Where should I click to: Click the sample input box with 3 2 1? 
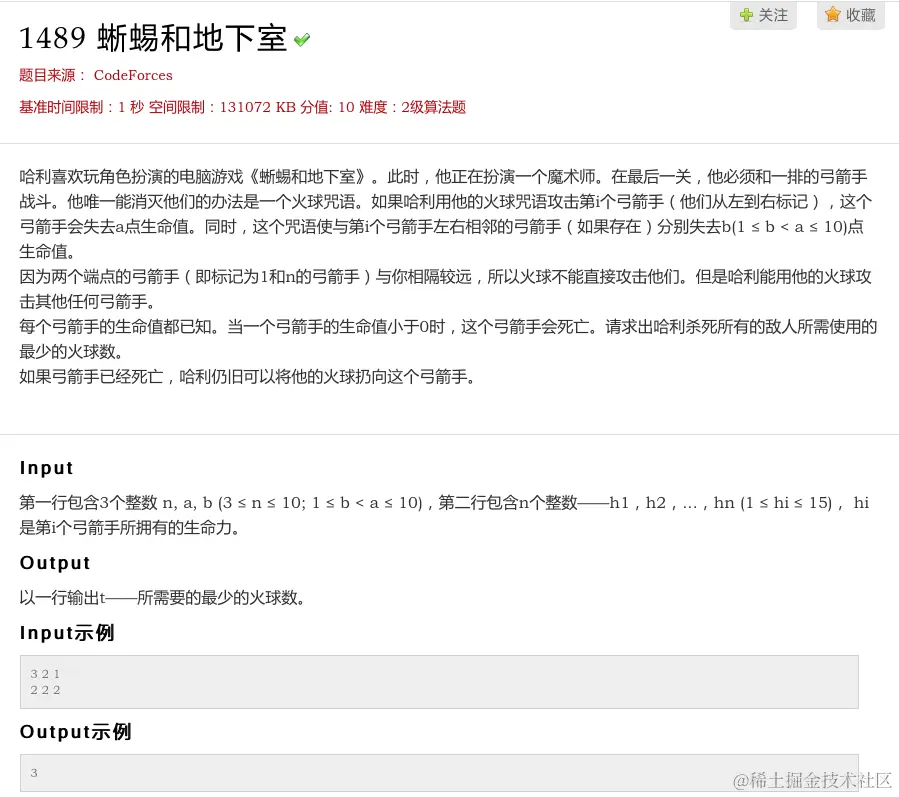click(x=439, y=682)
